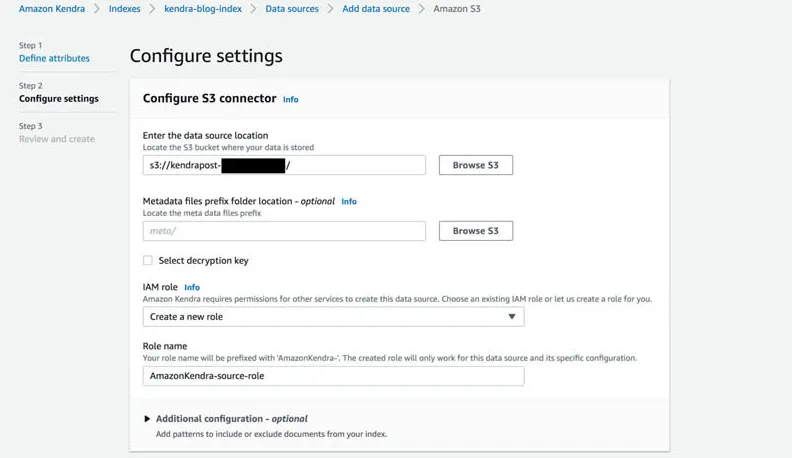Open the Amazon Kendra breadcrumb link
792x458 pixels.
tap(52, 9)
